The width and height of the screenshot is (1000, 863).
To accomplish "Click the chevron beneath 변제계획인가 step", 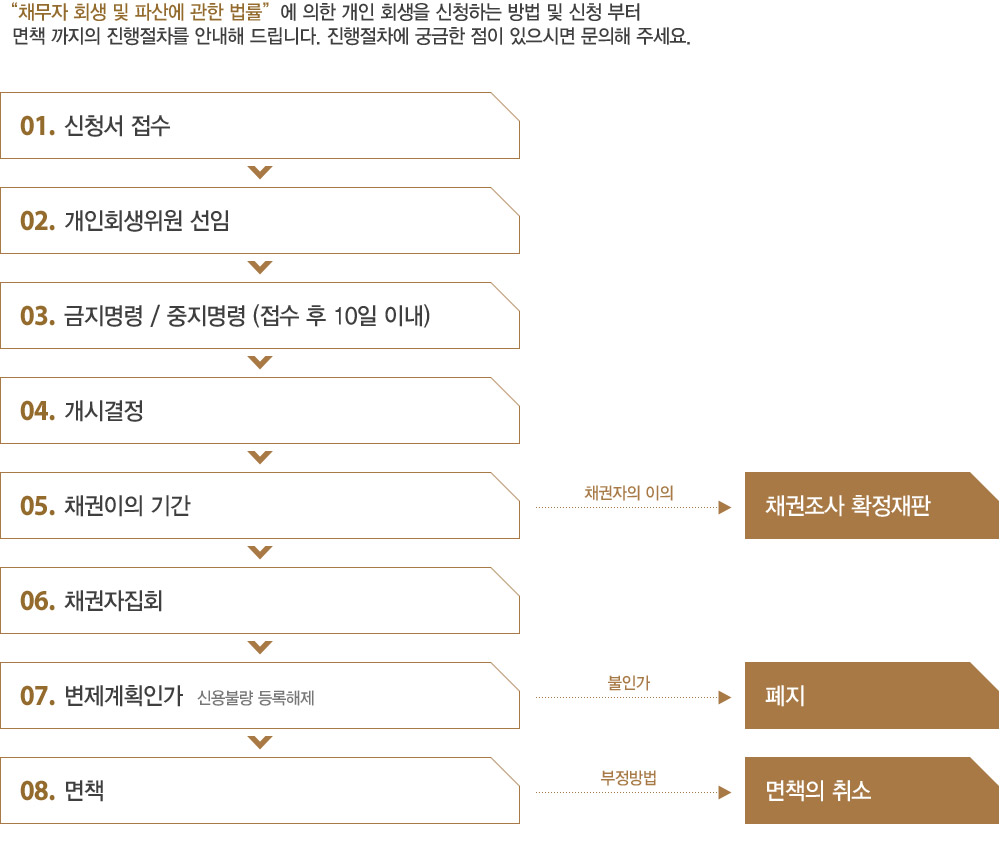I will 260,742.
